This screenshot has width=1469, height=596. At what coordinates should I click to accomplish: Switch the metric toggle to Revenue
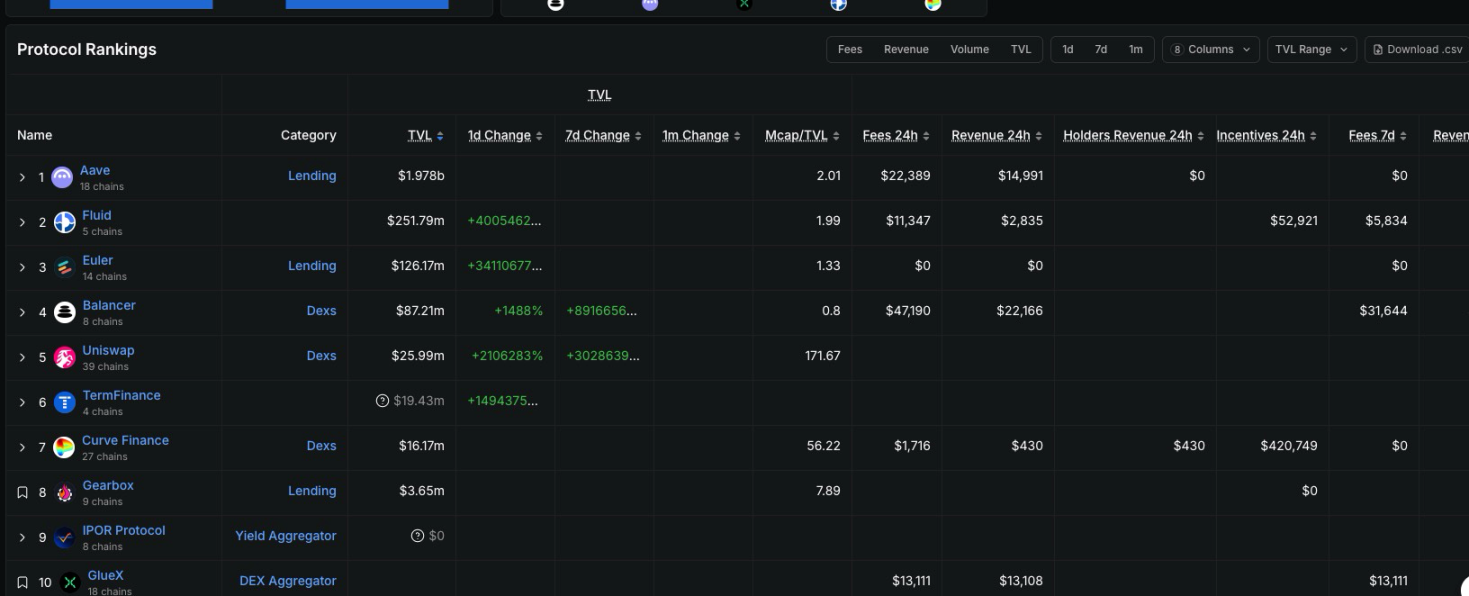[x=908, y=48]
